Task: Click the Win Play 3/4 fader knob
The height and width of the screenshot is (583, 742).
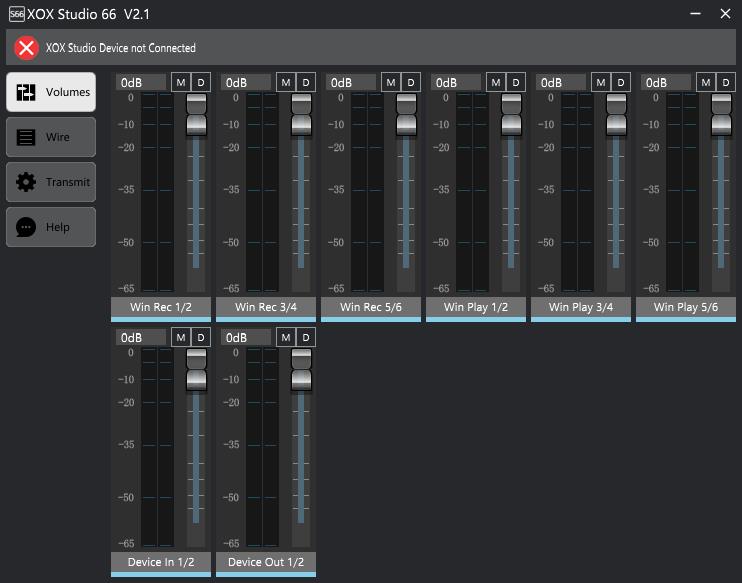Action: coord(617,115)
